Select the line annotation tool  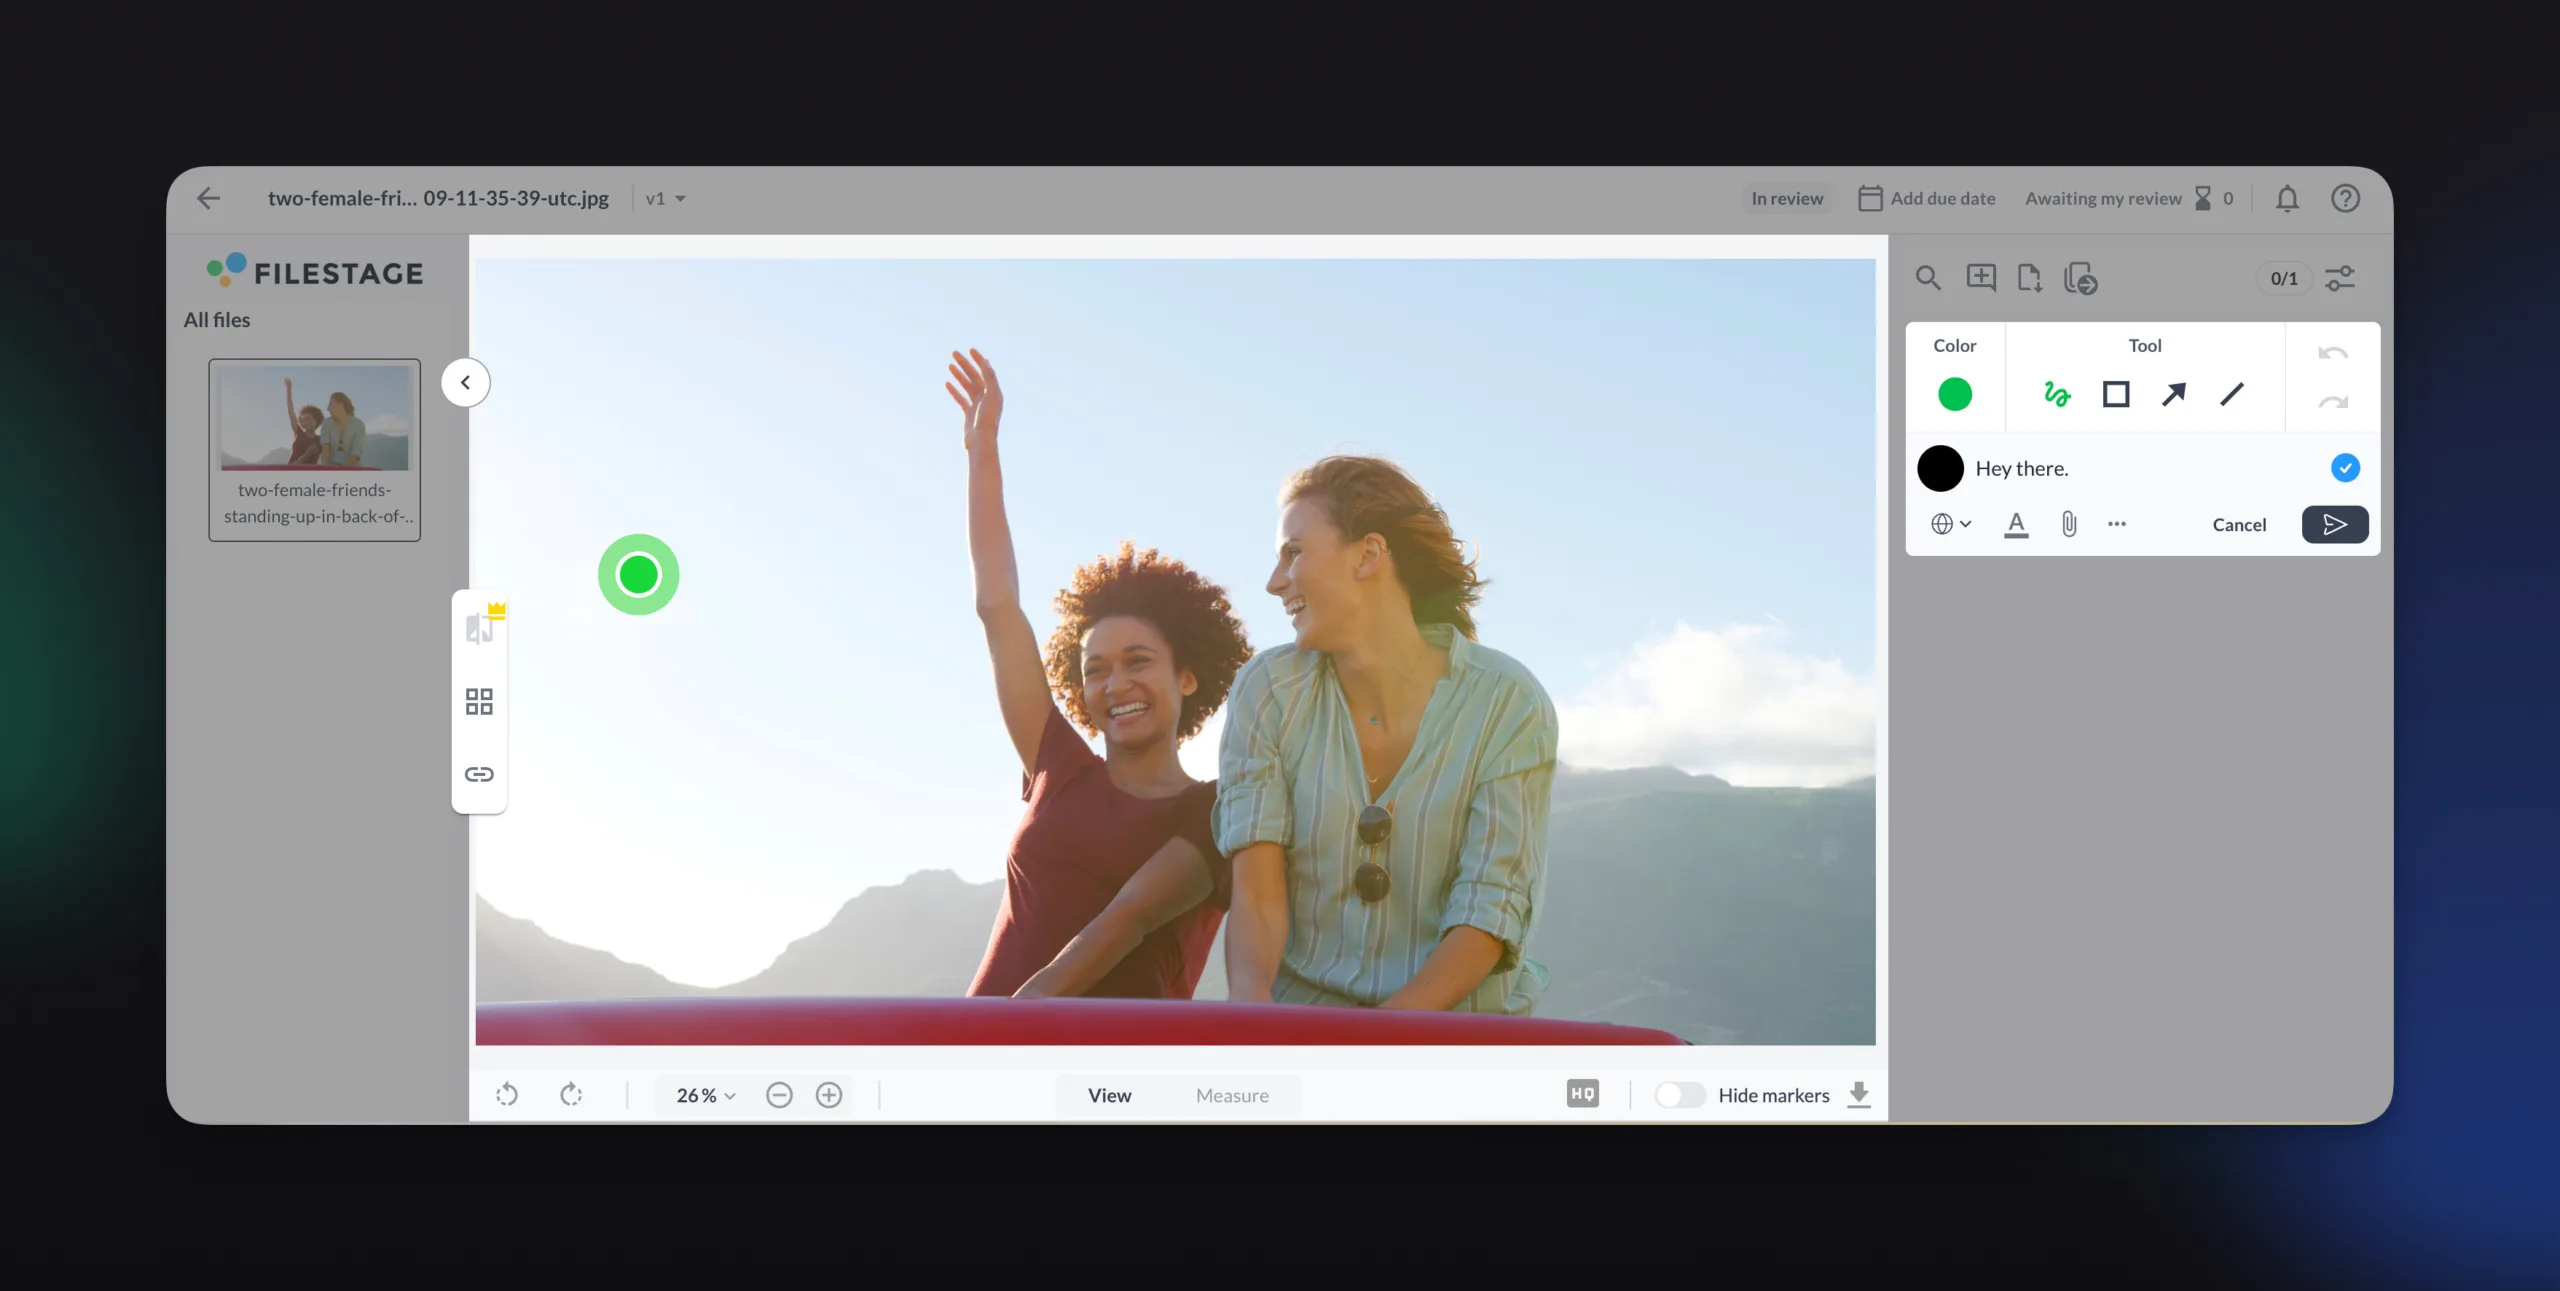pyautogui.click(x=2232, y=395)
